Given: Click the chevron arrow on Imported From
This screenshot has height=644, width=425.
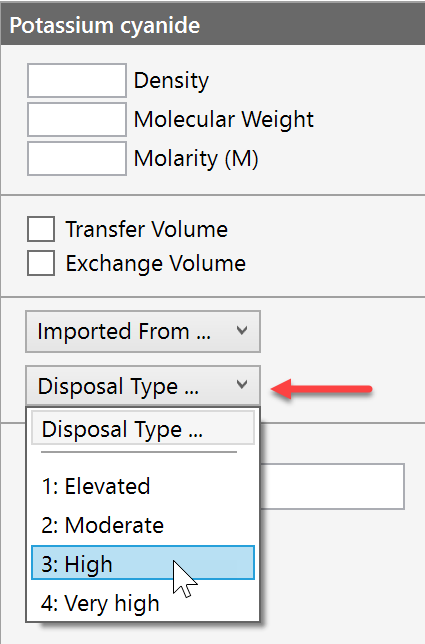Looking at the screenshot, I should click(x=242, y=331).
